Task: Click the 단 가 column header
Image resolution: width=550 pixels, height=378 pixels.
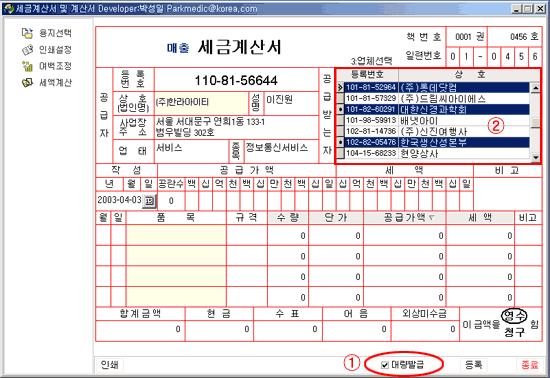Action: (336, 218)
